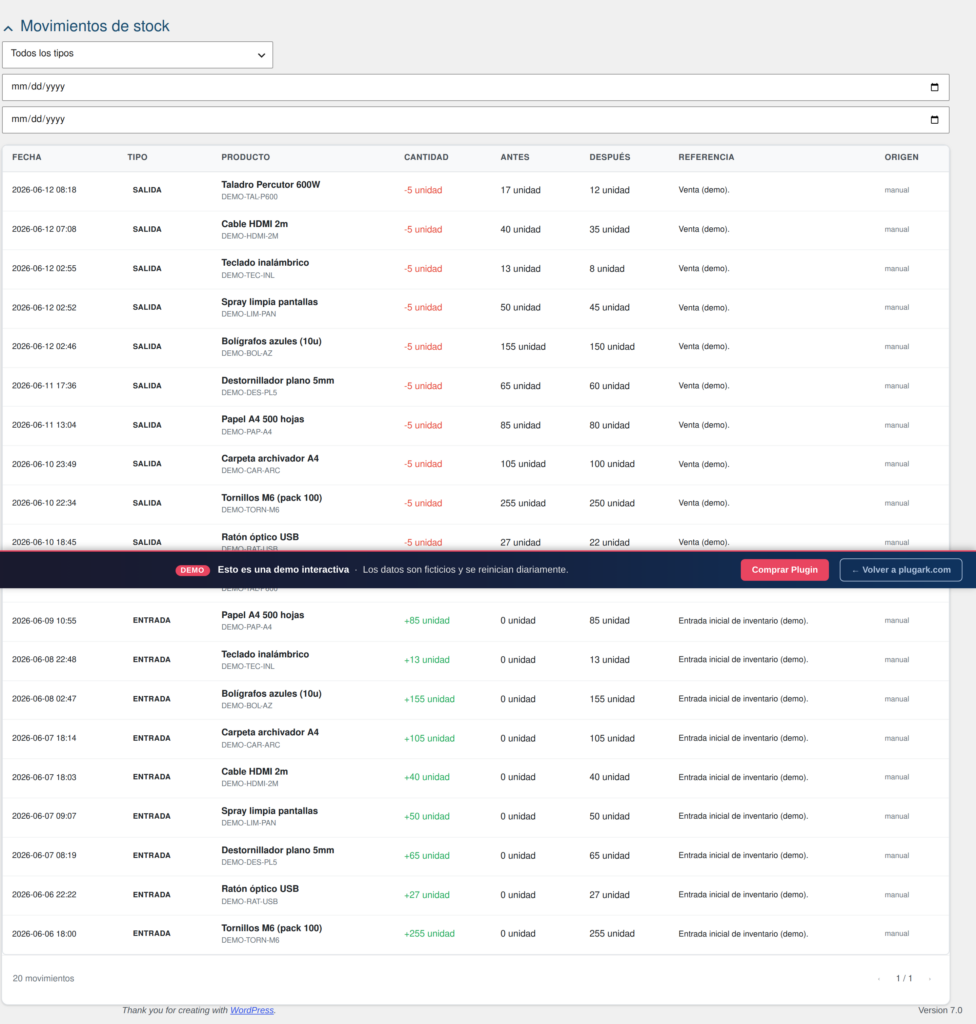
Task: Click the Comprar Plugin button
Action: click(x=784, y=569)
